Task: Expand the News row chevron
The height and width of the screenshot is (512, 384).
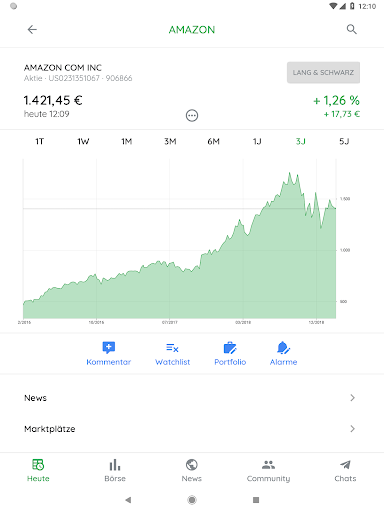Action: click(352, 398)
